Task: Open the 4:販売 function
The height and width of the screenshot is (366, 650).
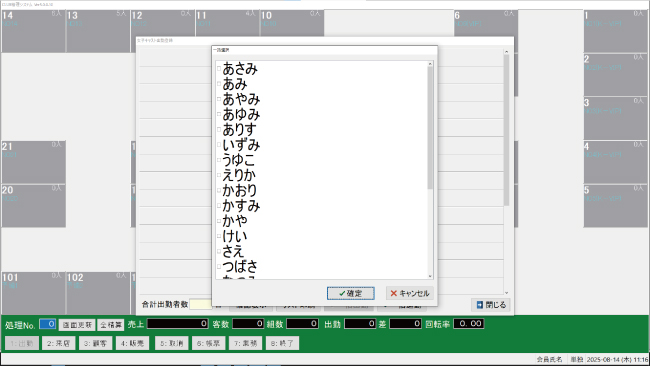Action: click(x=132, y=343)
